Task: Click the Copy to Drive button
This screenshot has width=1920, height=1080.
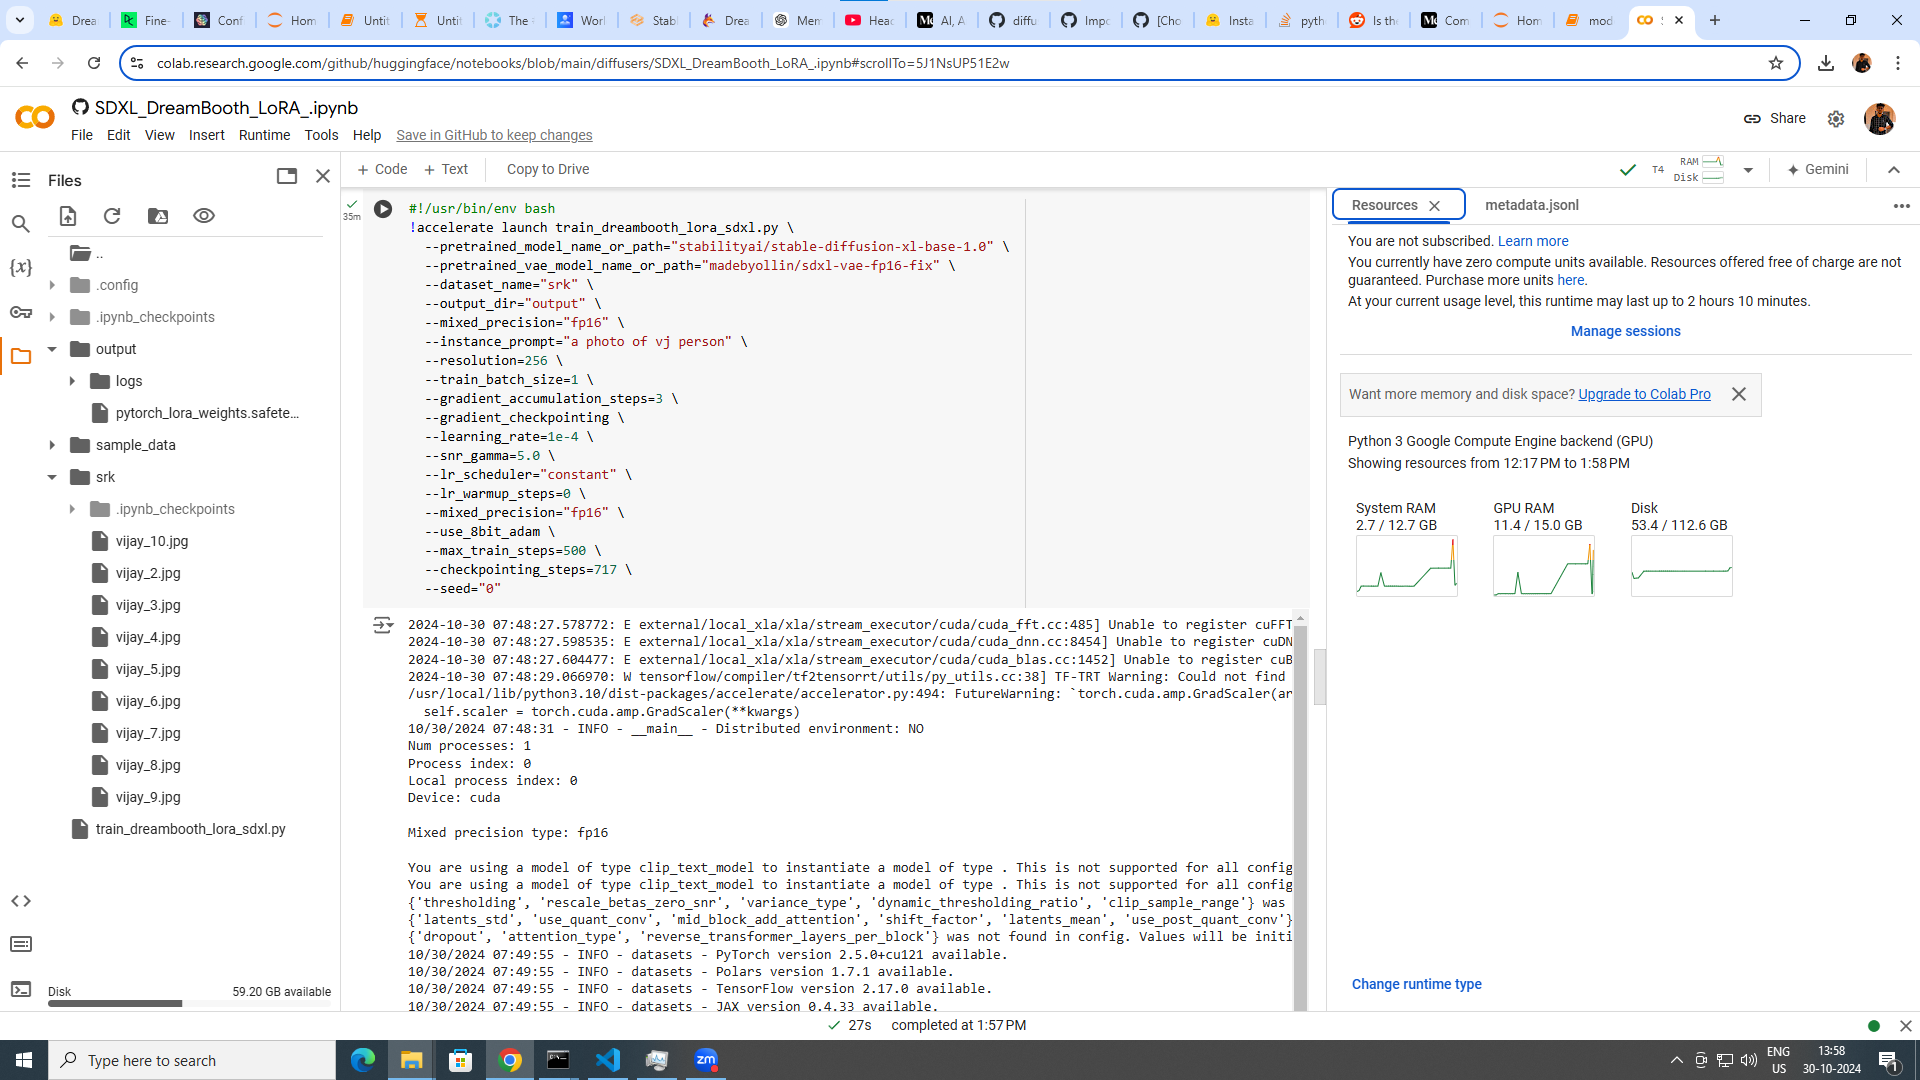Action: pyautogui.click(x=547, y=169)
